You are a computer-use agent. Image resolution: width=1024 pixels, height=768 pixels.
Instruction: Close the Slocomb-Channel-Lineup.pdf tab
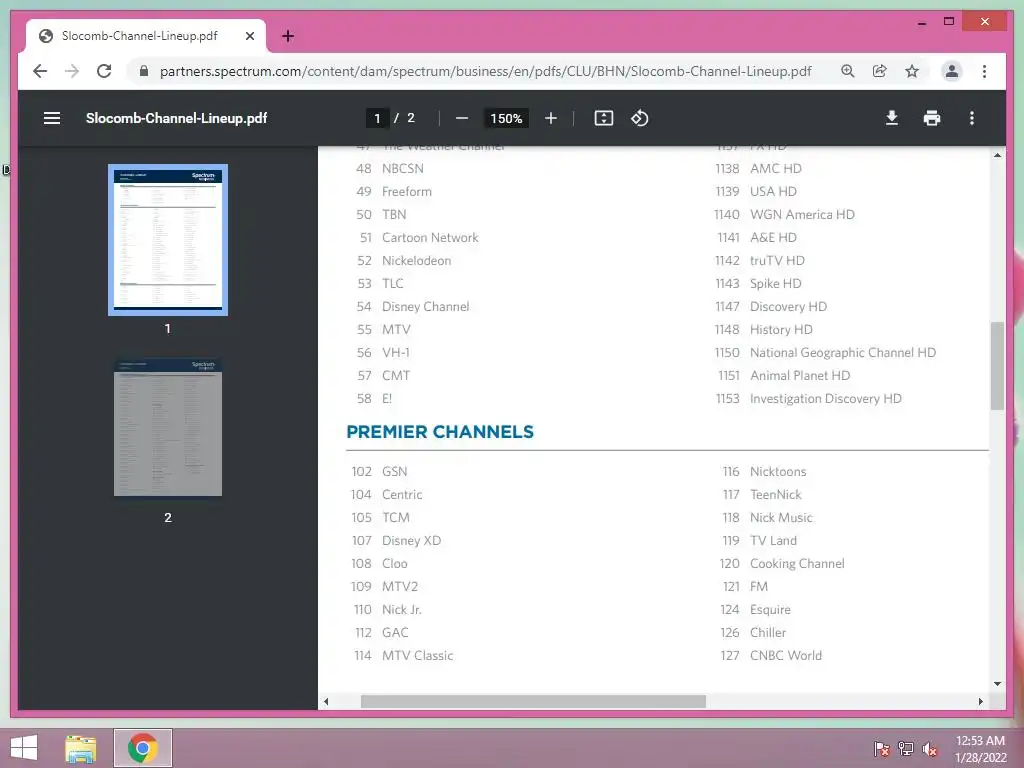tap(249, 36)
